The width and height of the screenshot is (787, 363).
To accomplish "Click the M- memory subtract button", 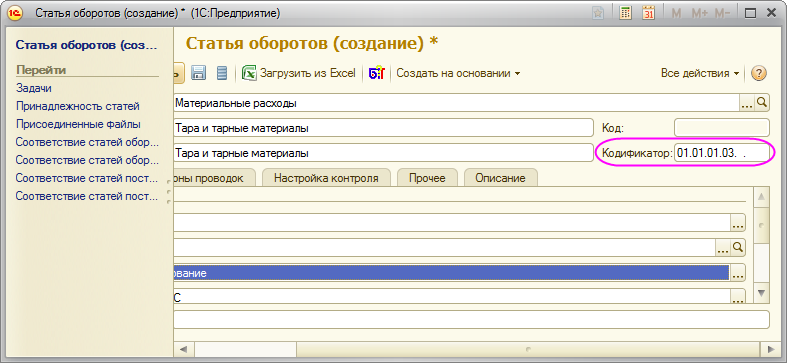I will click(722, 14).
